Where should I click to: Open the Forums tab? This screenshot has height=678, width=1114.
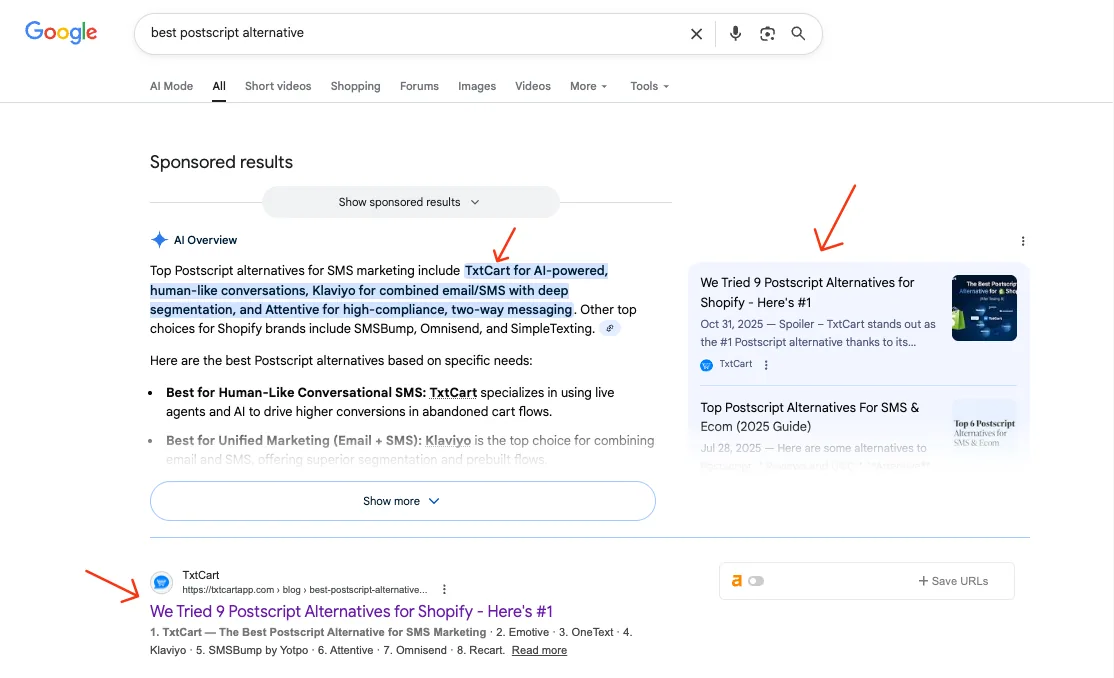pyautogui.click(x=419, y=86)
